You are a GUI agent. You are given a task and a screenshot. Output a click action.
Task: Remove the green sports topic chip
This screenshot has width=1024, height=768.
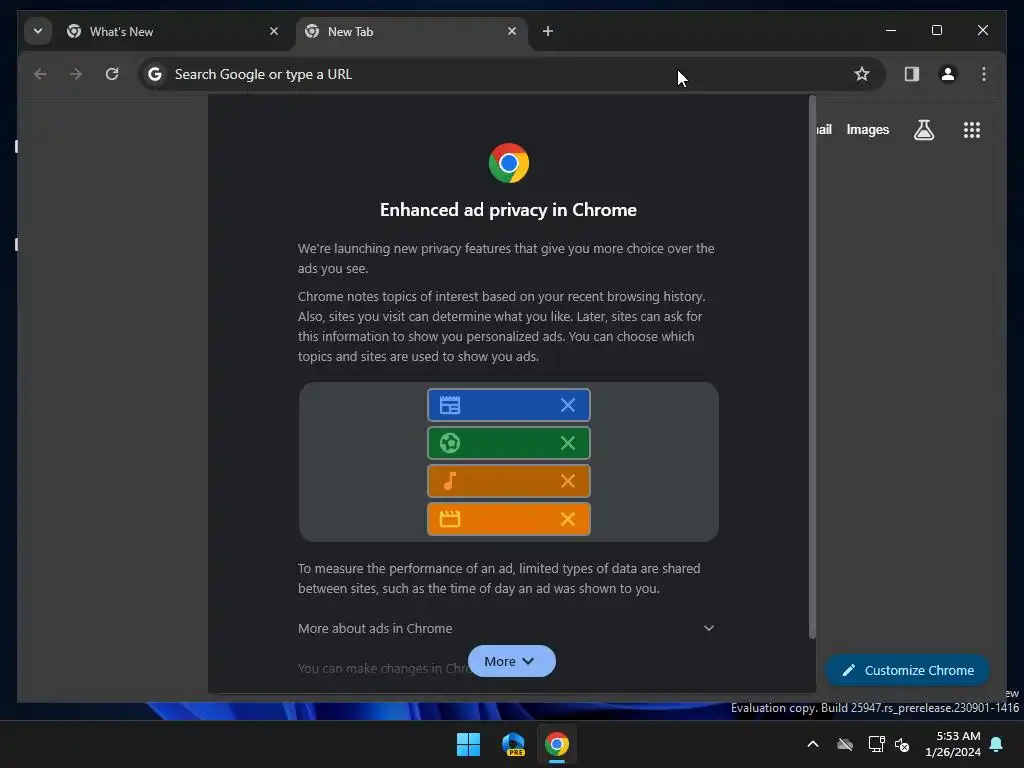tap(568, 443)
